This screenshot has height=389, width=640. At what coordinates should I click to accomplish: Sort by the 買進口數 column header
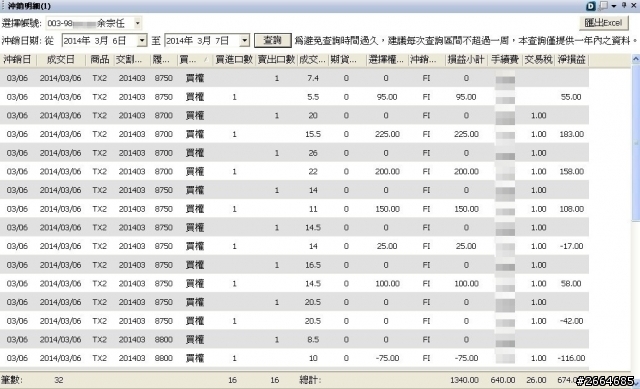click(x=234, y=60)
